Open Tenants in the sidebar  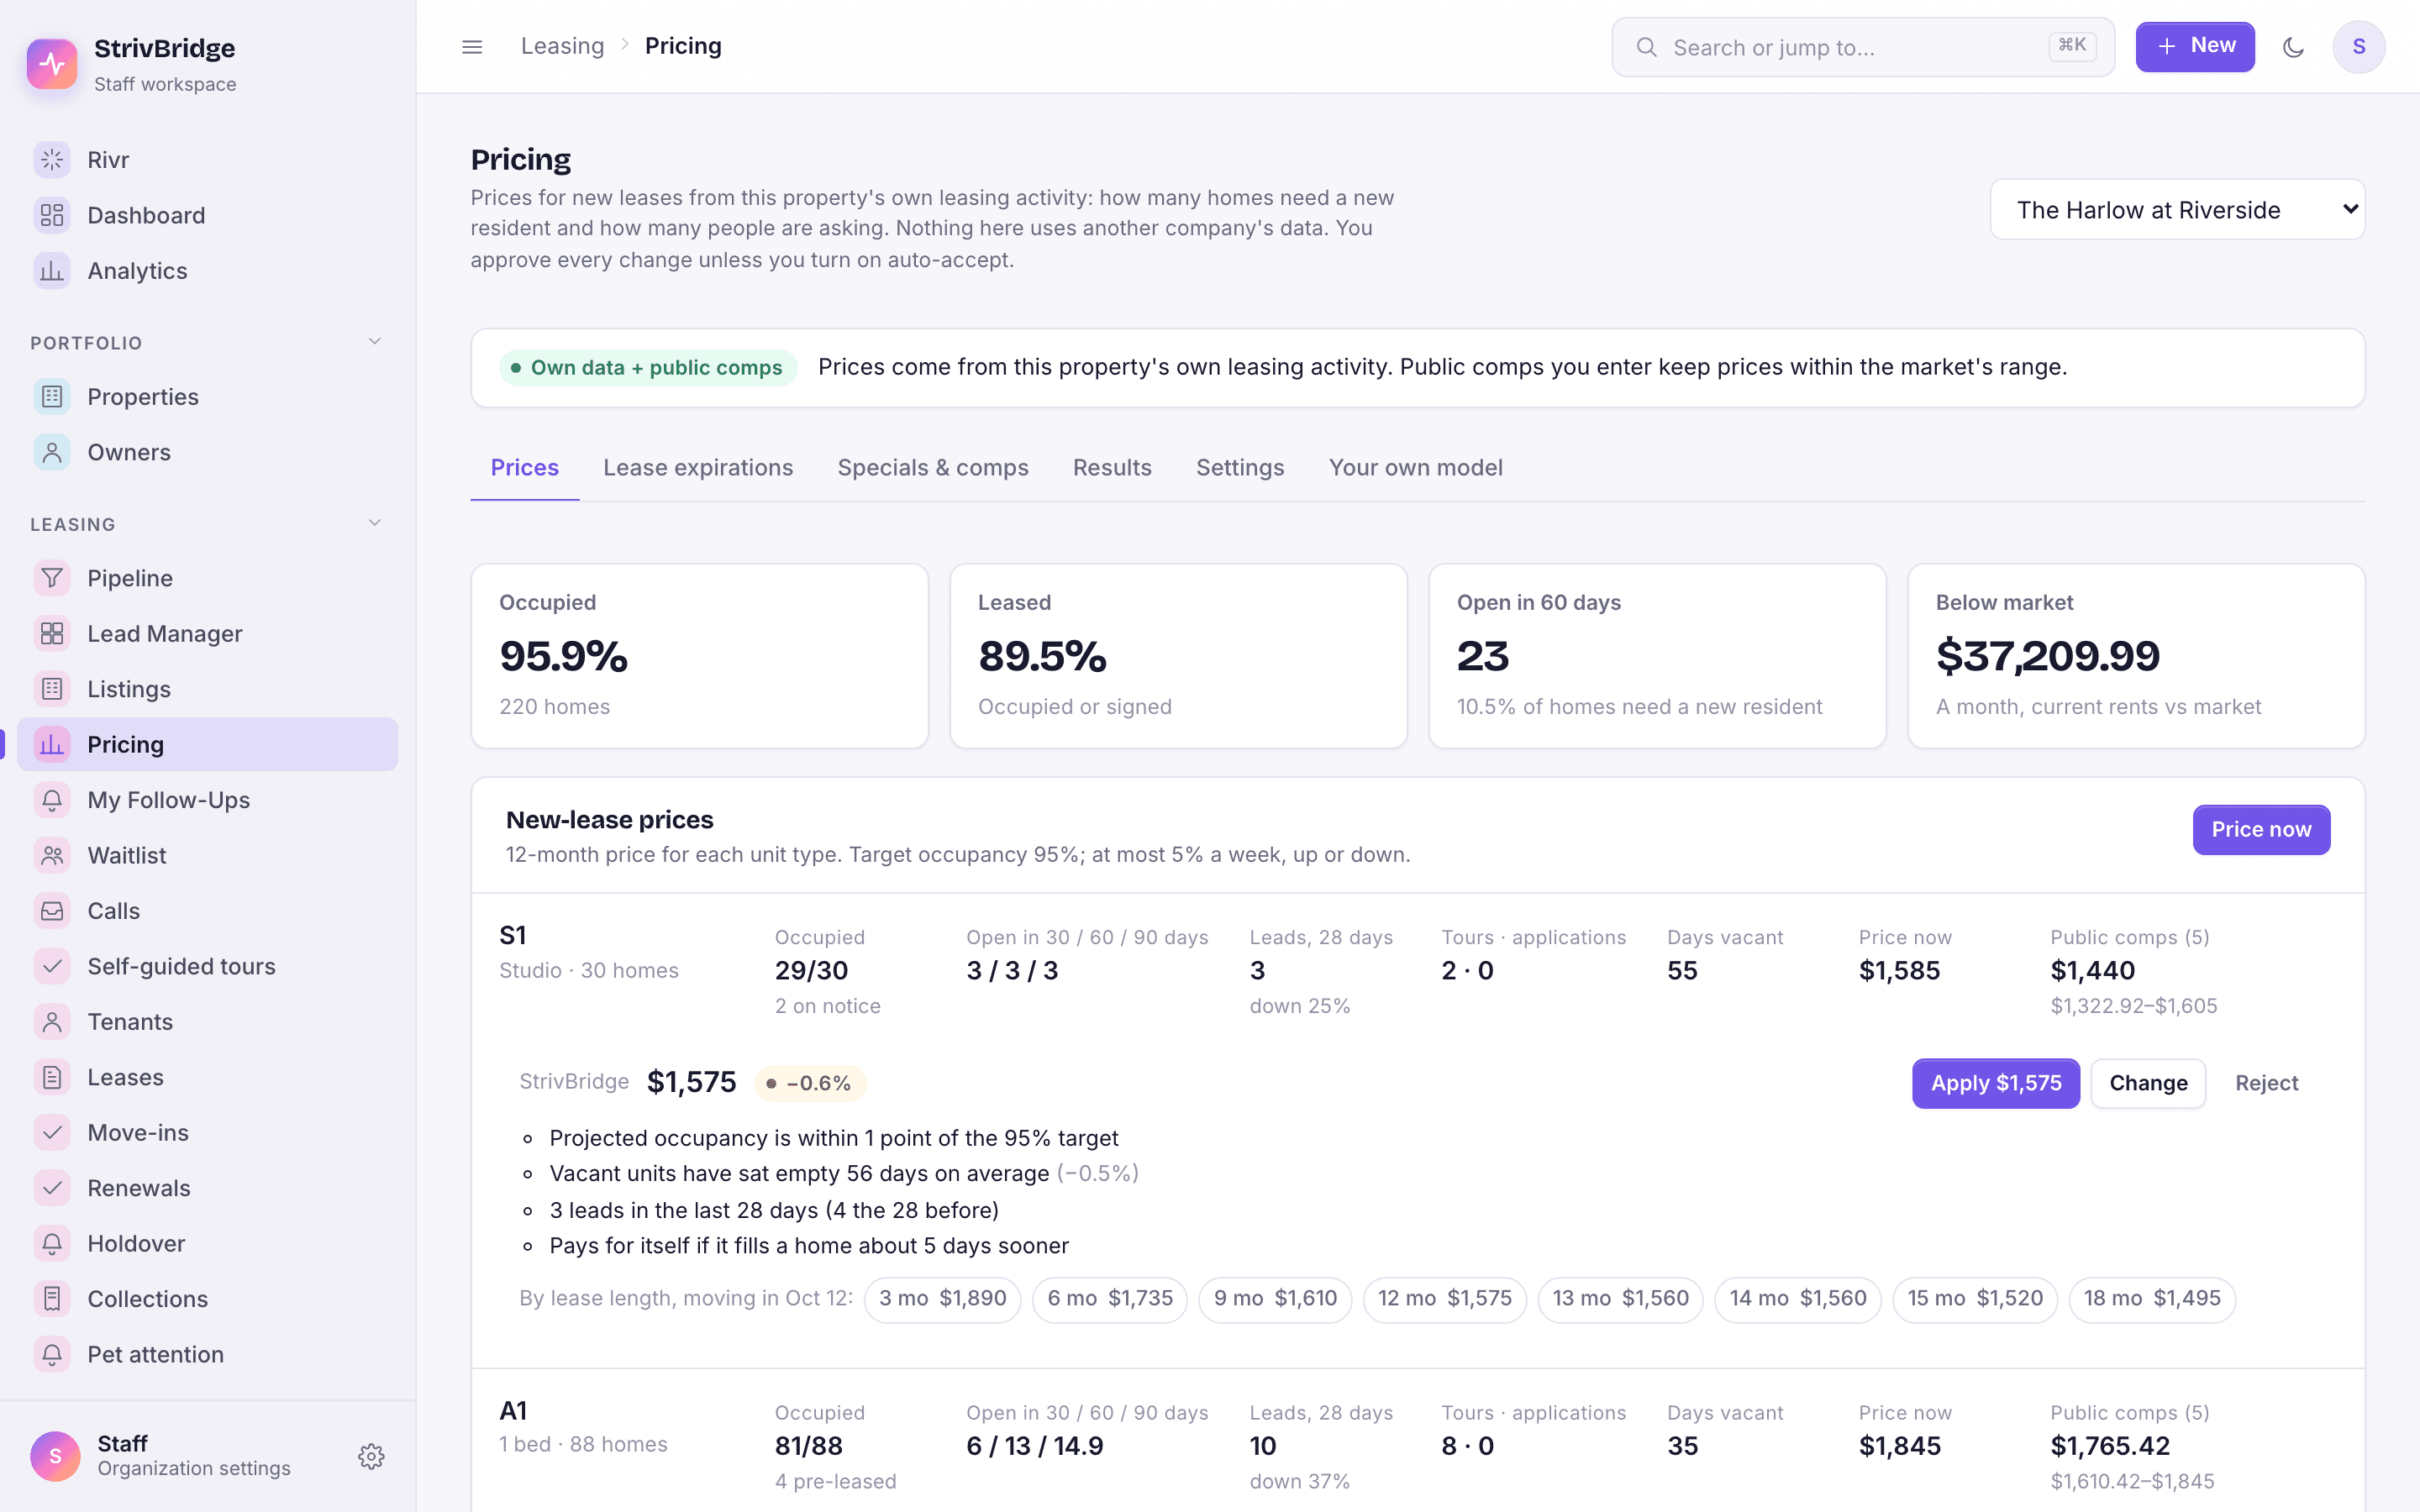coord(207,1022)
